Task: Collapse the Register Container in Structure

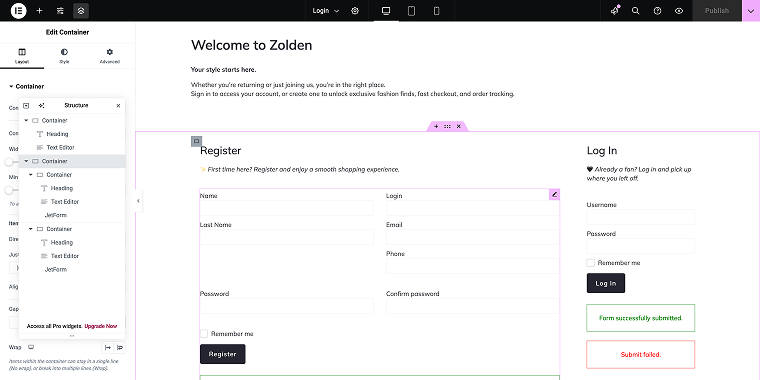Action: coord(31,174)
